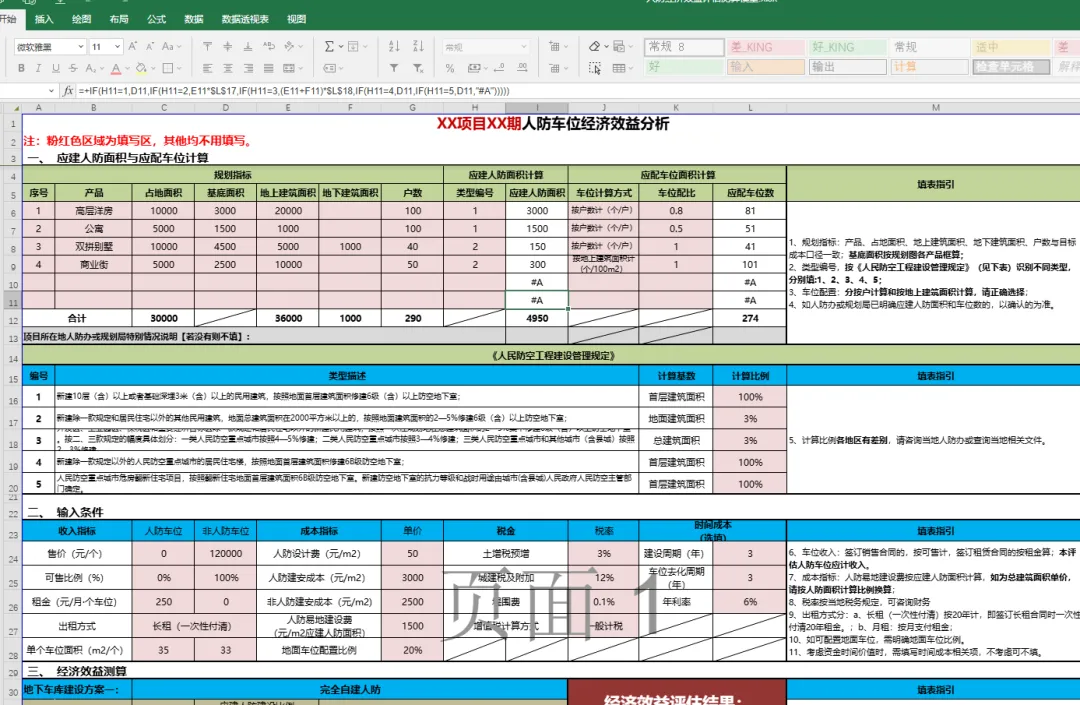This screenshot has width=1080, height=705.
Task: Click the AutoSum sigma icon
Action: (x=329, y=46)
